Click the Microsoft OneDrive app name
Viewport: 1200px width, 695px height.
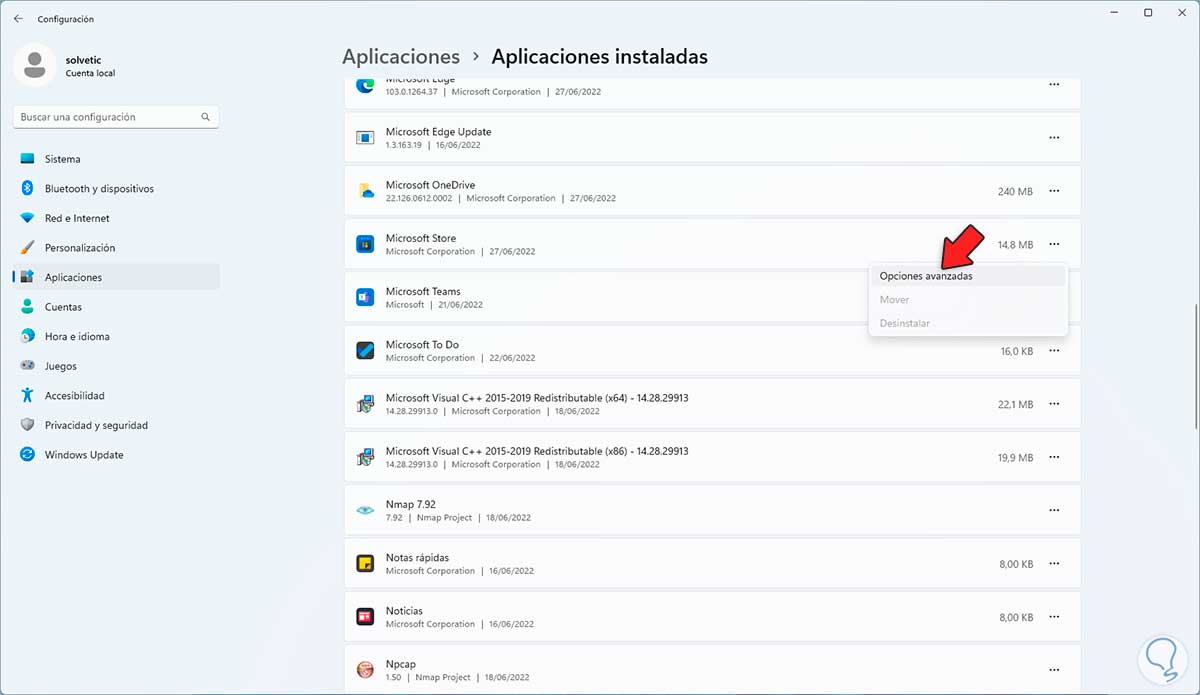click(430, 185)
